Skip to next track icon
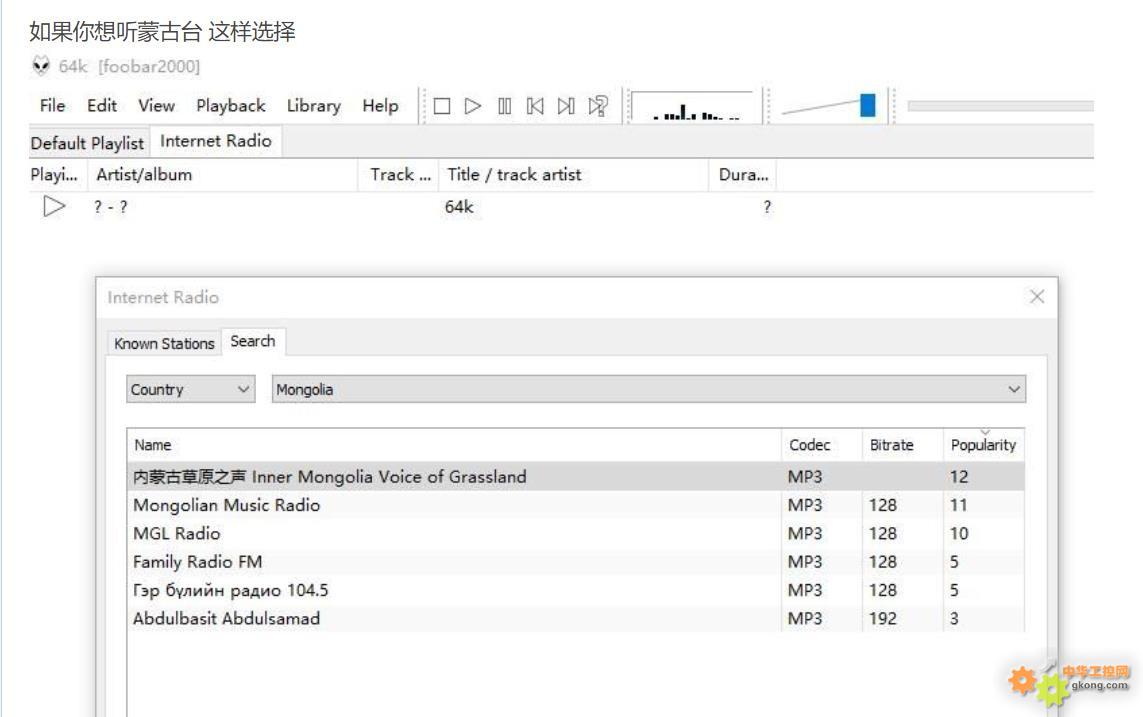 pyautogui.click(x=566, y=106)
